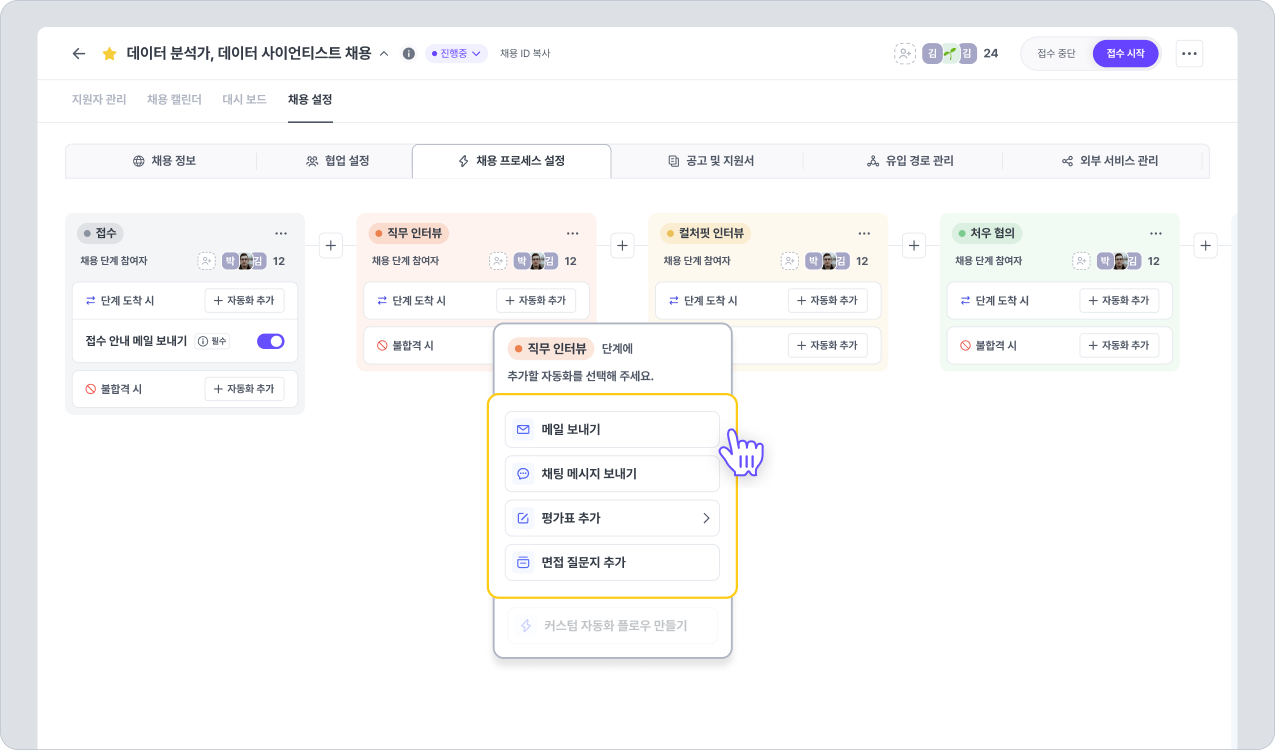The image size is (1275, 750).
Task: Switch to the 지원자 관리 tab
Action: (x=99, y=100)
